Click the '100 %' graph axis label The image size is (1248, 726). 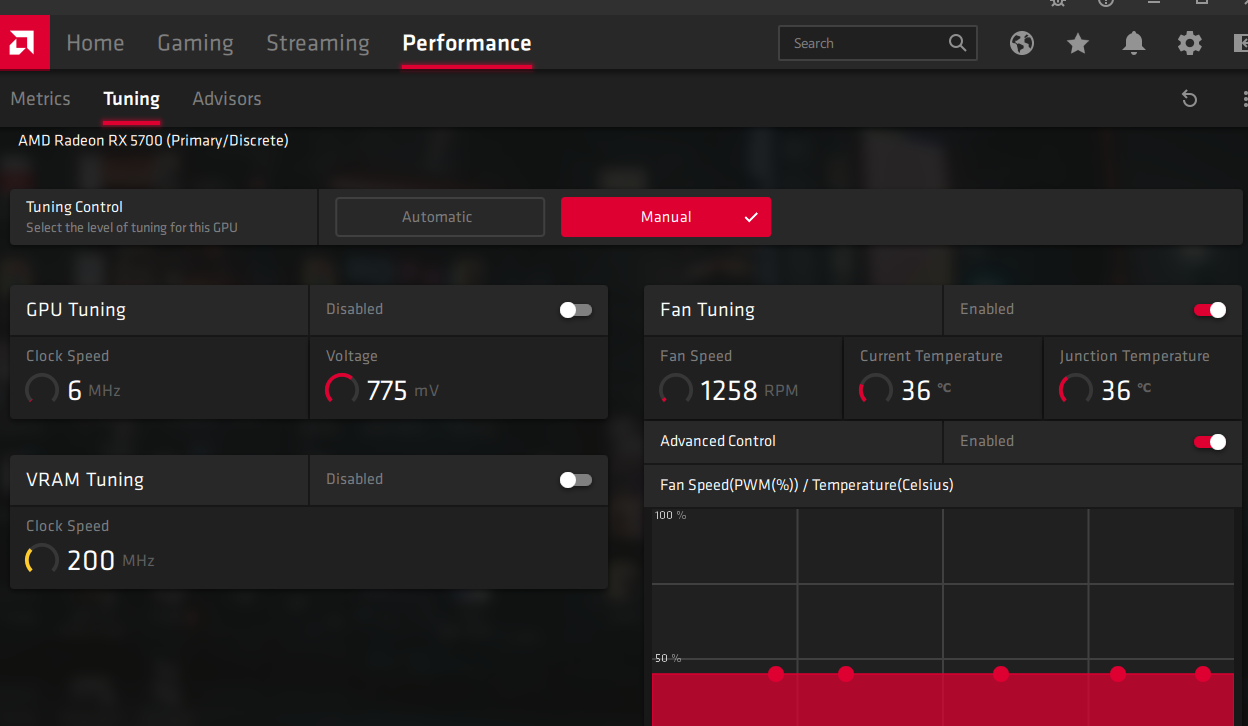670,515
